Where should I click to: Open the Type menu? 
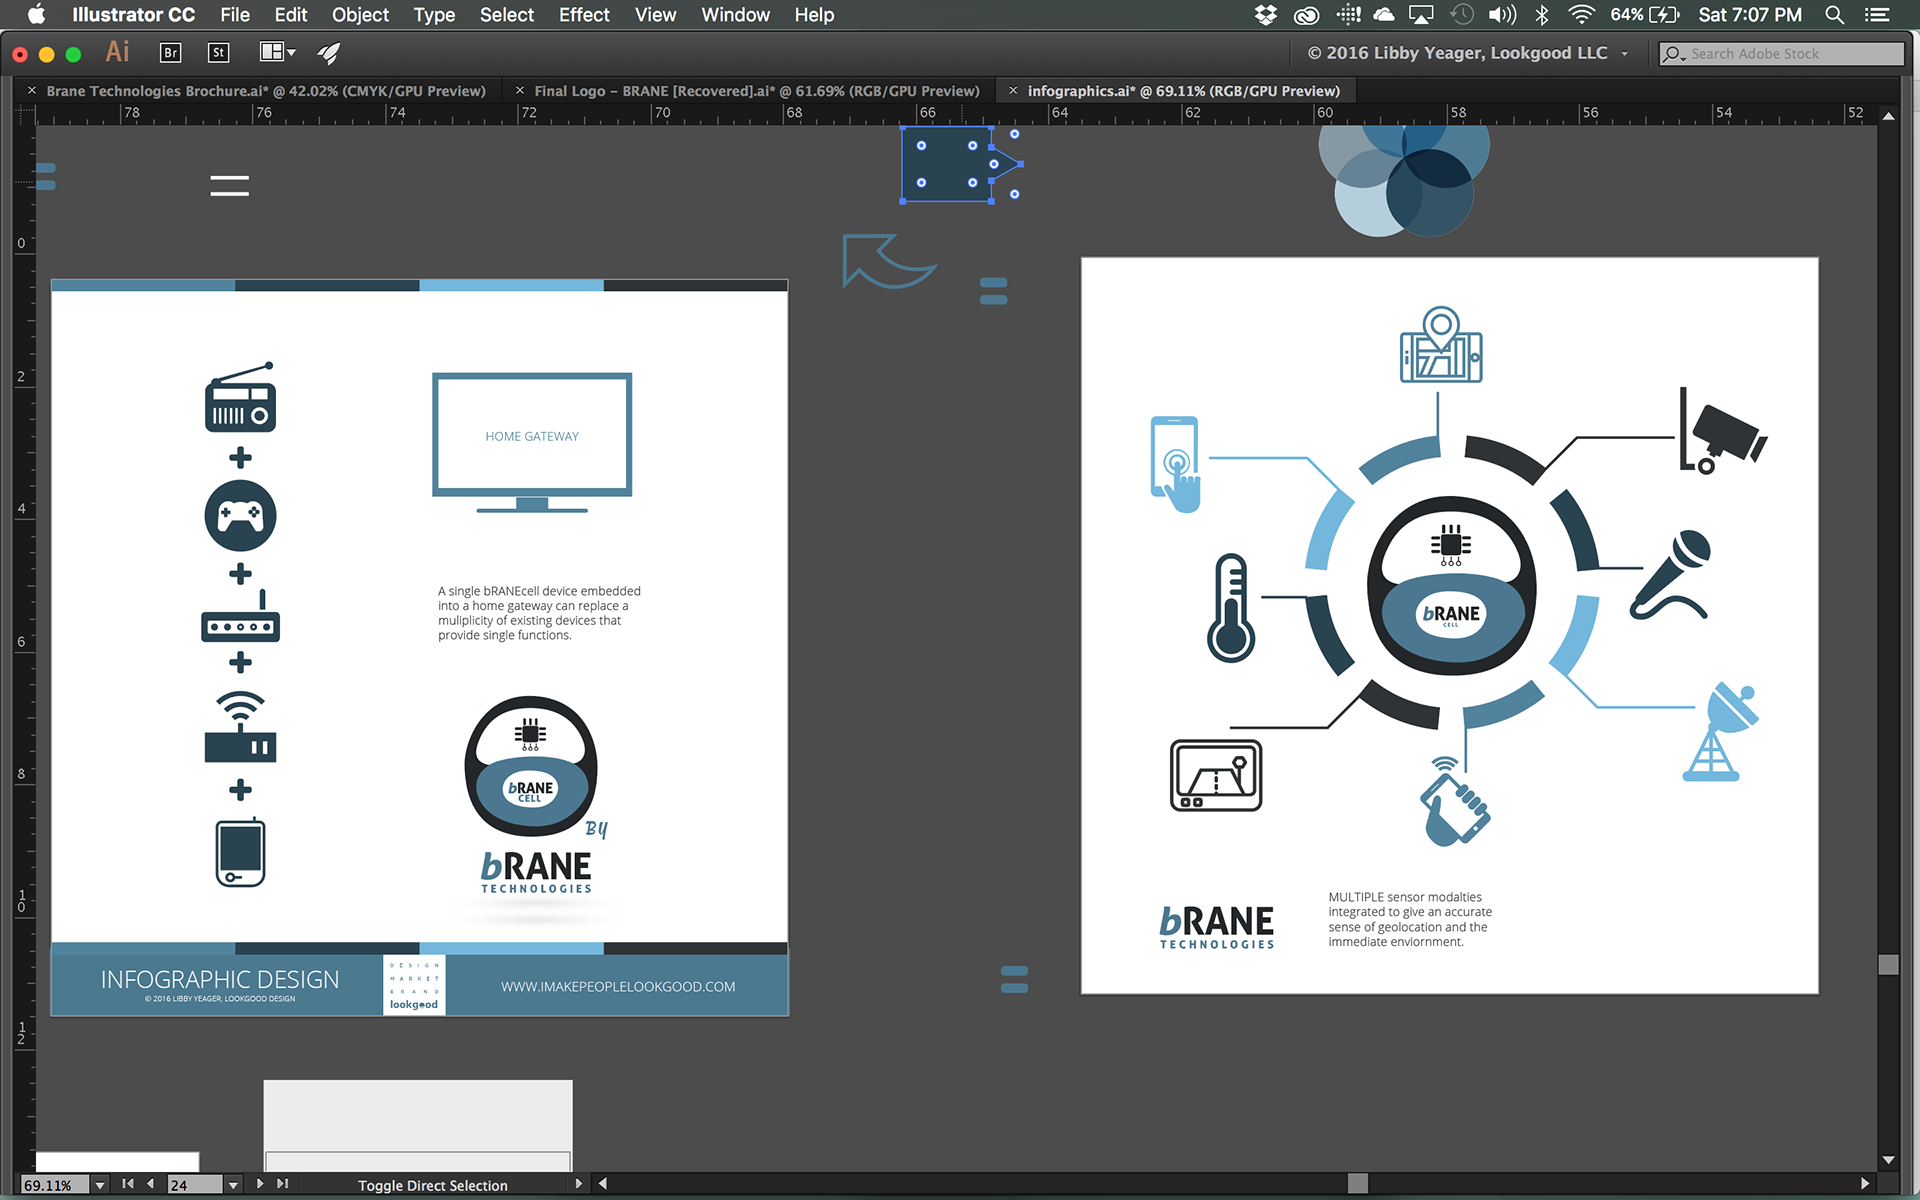(x=434, y=15)
